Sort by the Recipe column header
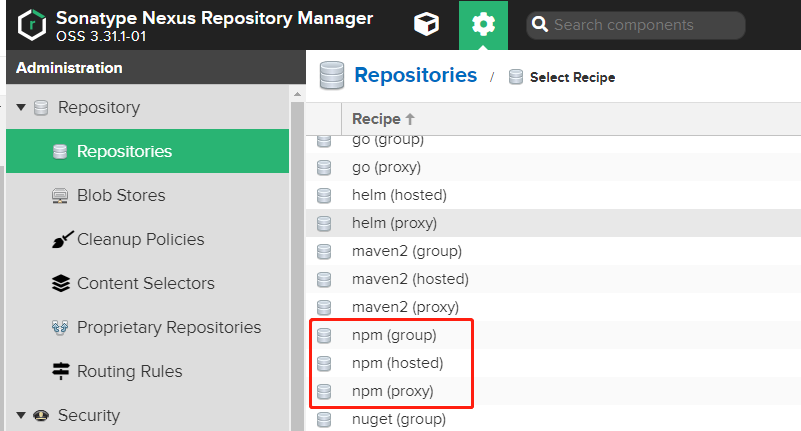This screenshot has width=801, height=431. (x=383, y=119)
